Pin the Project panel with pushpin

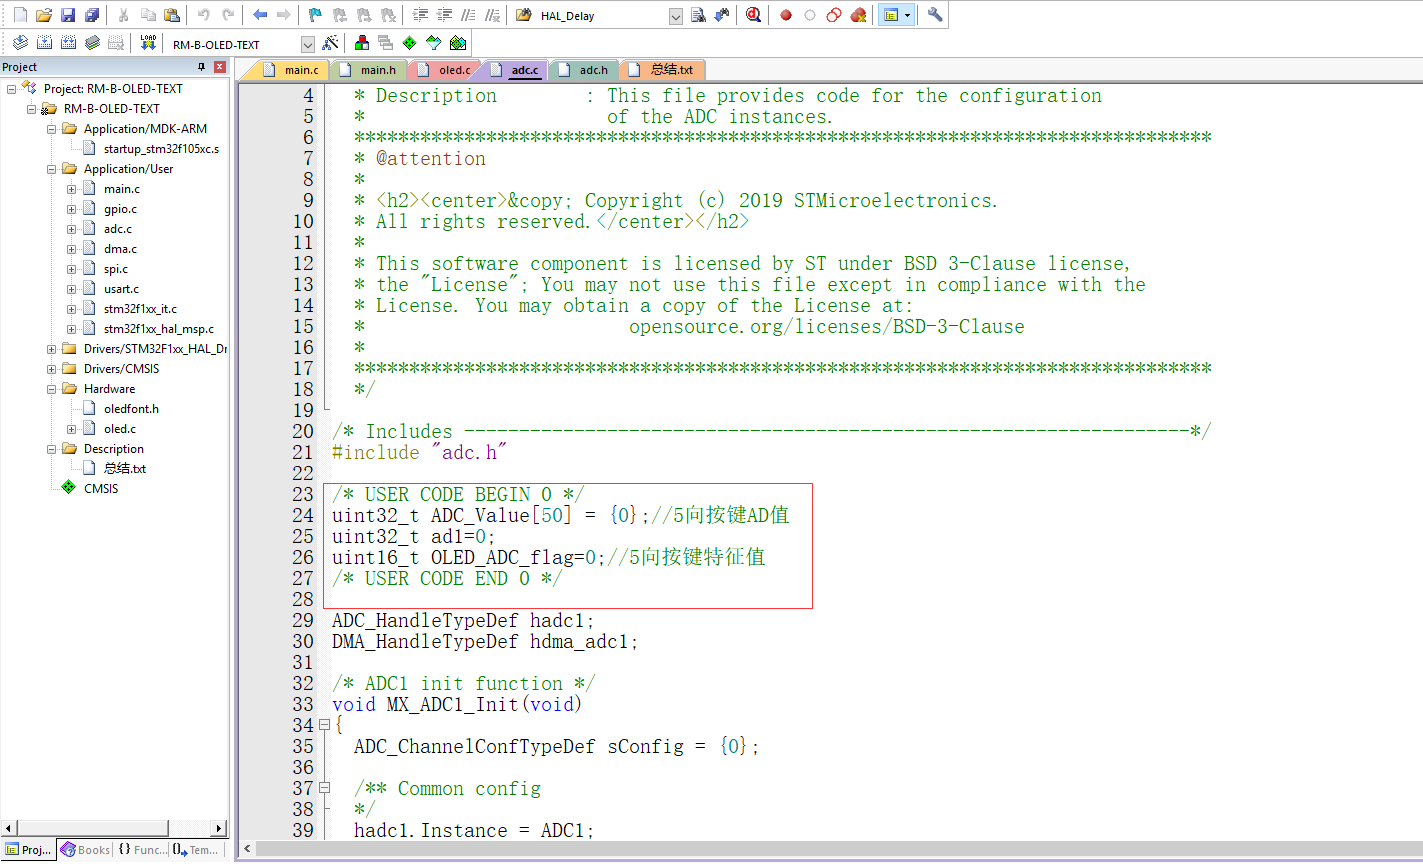(x=201, y=67)
